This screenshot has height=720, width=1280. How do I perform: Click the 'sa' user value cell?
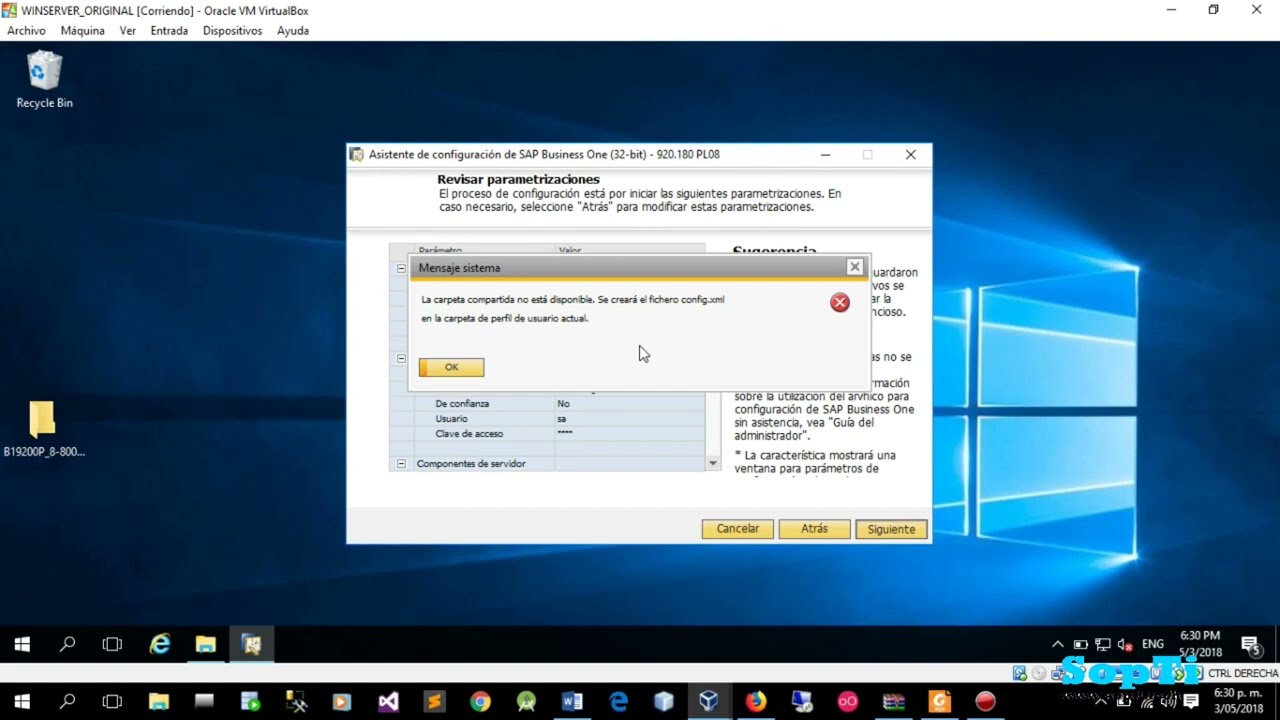(x=630, y=419)
